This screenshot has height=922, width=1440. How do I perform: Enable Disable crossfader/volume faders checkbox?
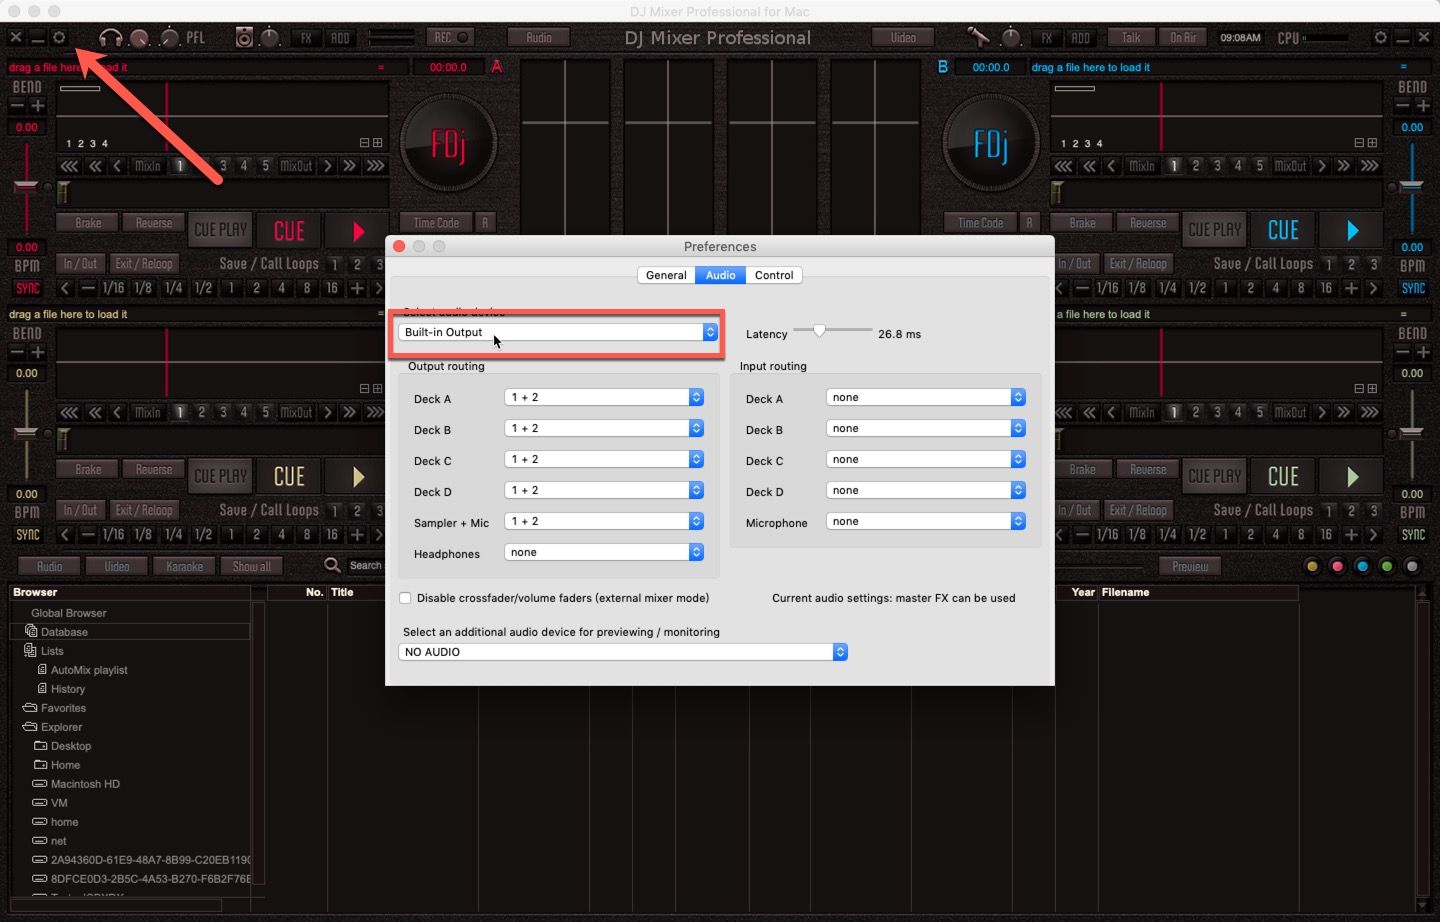click(405, 598)
